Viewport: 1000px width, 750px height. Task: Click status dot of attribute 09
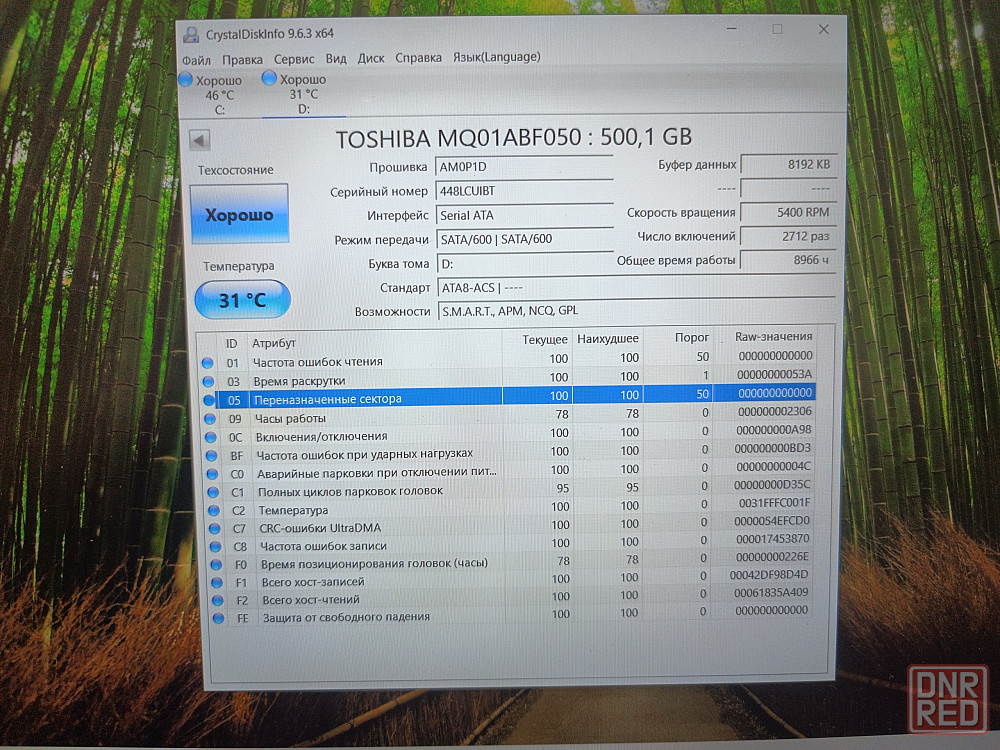pyautogui.click(x=210, y=419)
